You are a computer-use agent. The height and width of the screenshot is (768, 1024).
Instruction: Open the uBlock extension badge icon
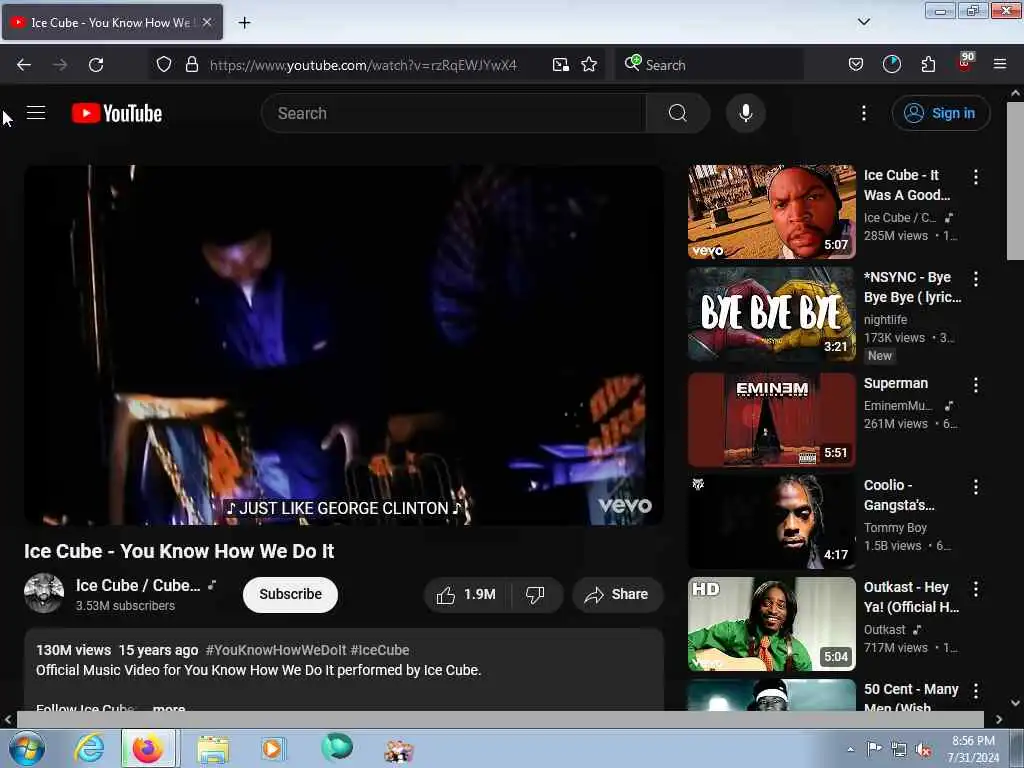point(965,63)
